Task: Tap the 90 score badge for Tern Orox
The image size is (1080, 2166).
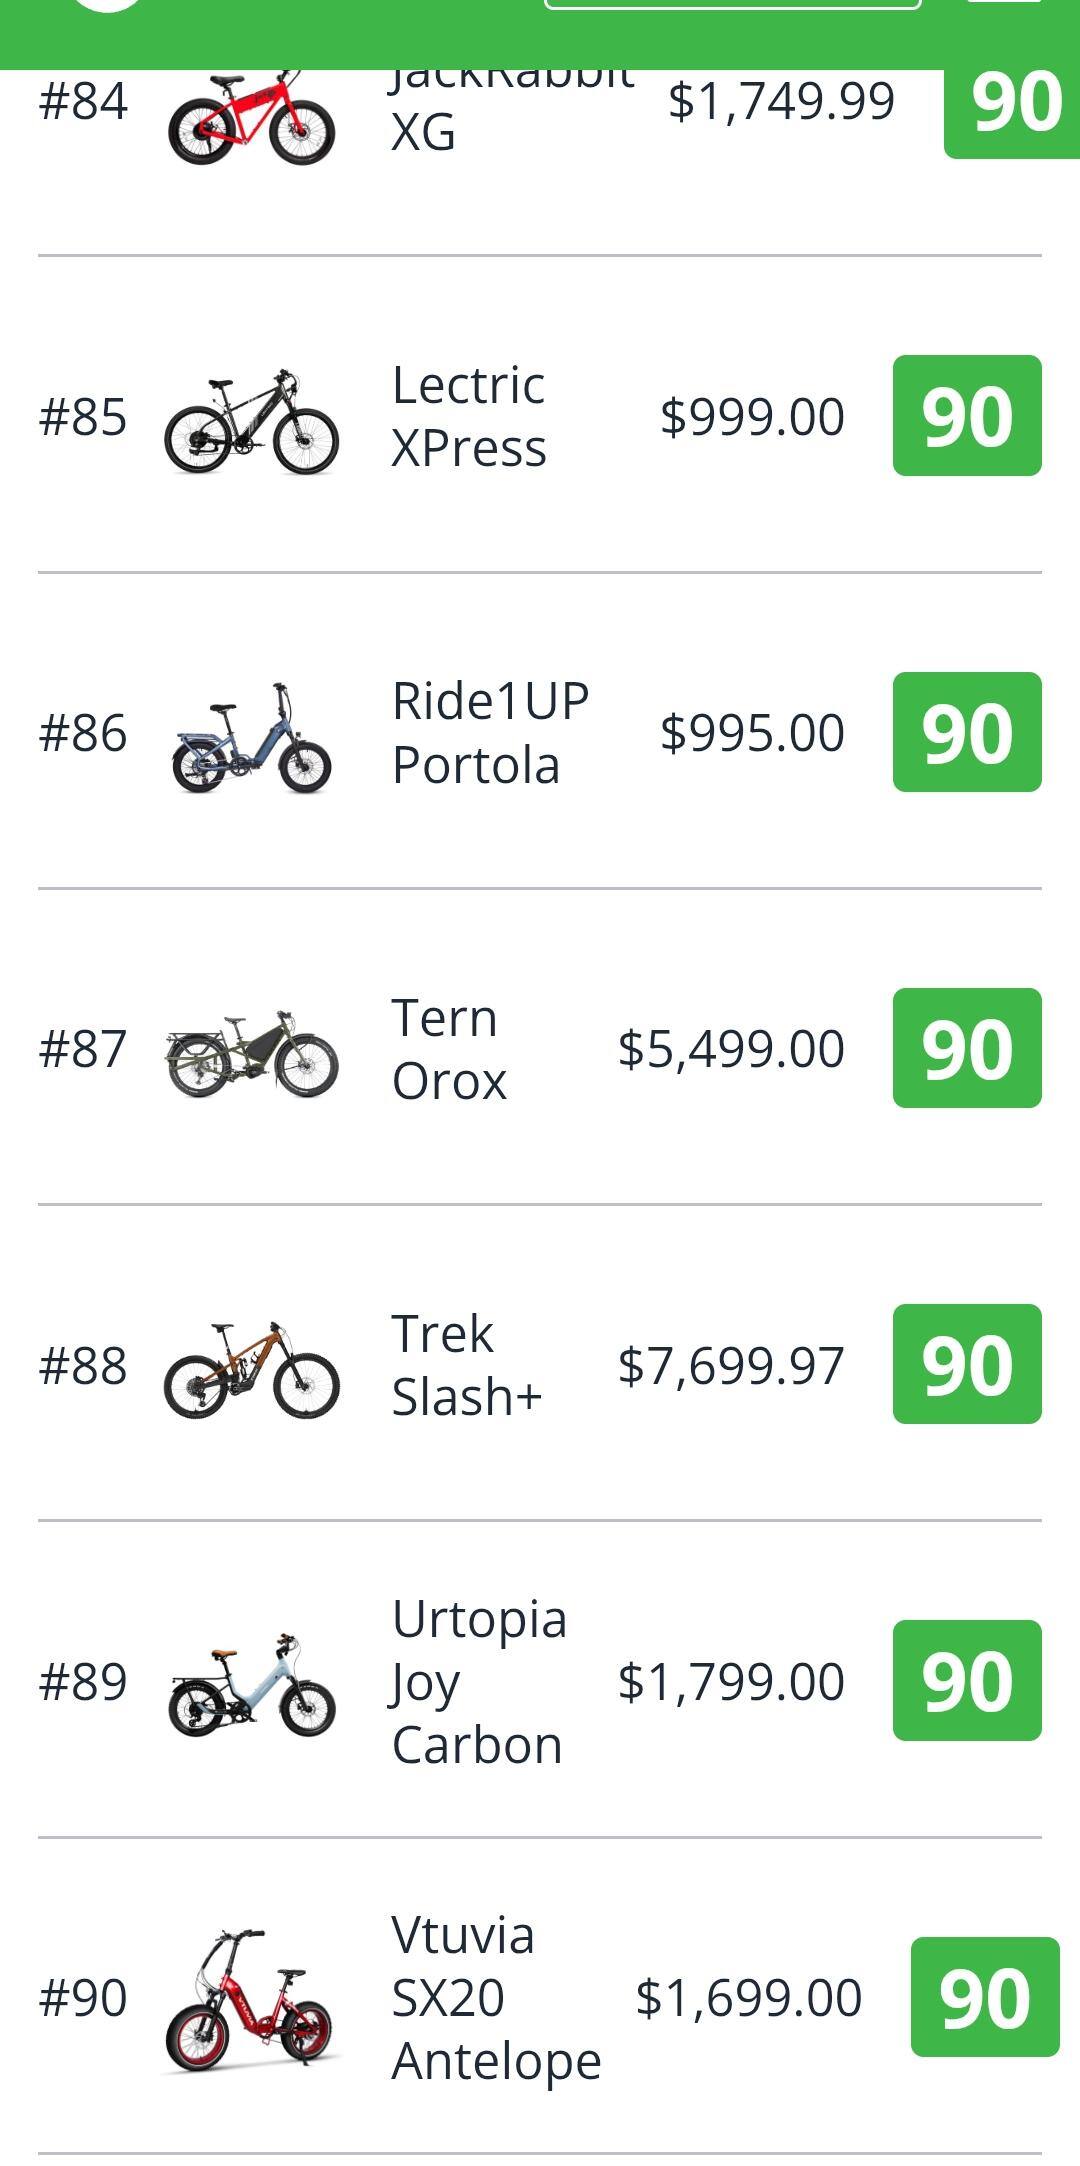Action: (966, 1048)
